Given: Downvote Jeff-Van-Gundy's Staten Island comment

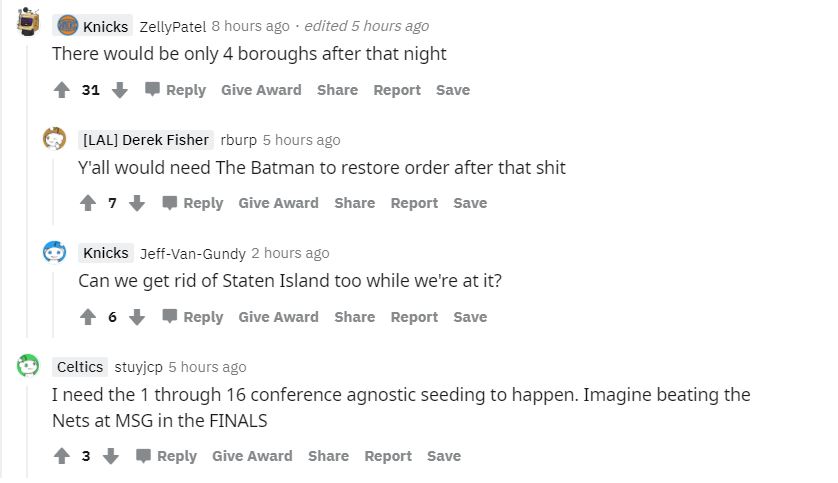Looking at the screenshot, I should [137, 317].
